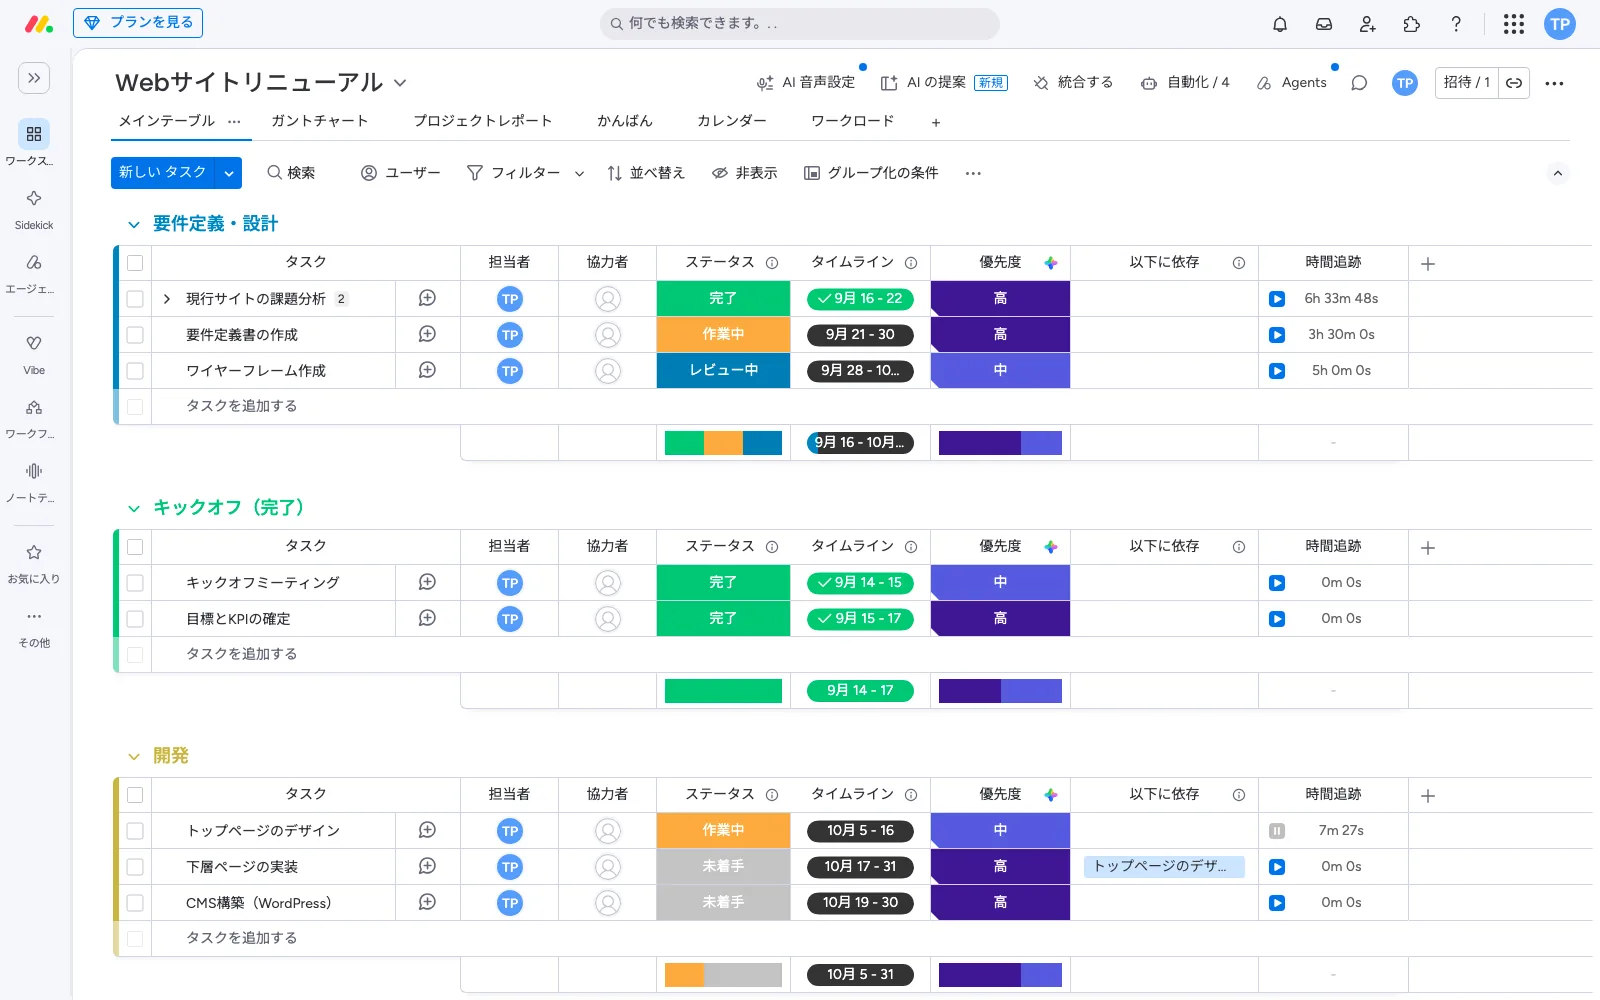Screen dimensions: 1600x1000
Task: Copy board link via chain icon
Action: pyautogui.click(x=1514, y=83)
